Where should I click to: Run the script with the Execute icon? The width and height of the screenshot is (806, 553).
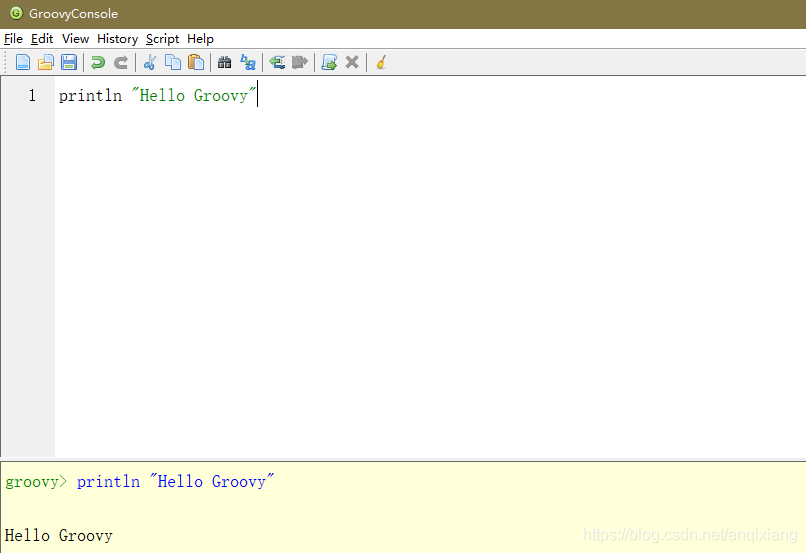329,62
